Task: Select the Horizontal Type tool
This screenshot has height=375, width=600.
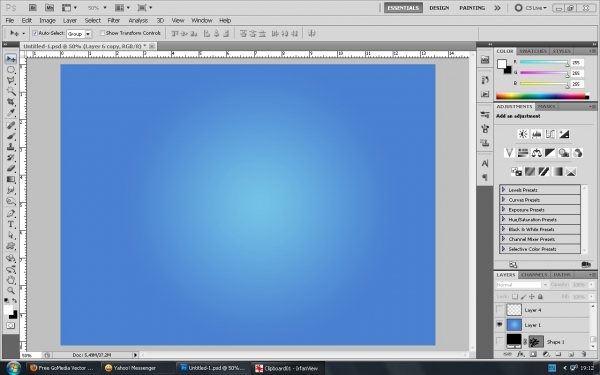Action: pos(11,224)
